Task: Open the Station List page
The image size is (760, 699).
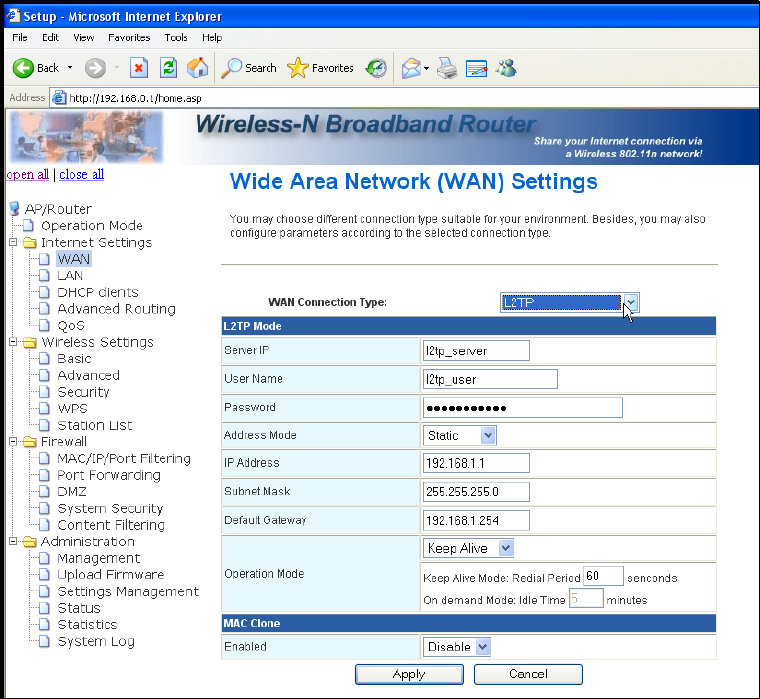Action: click(95, 425)
